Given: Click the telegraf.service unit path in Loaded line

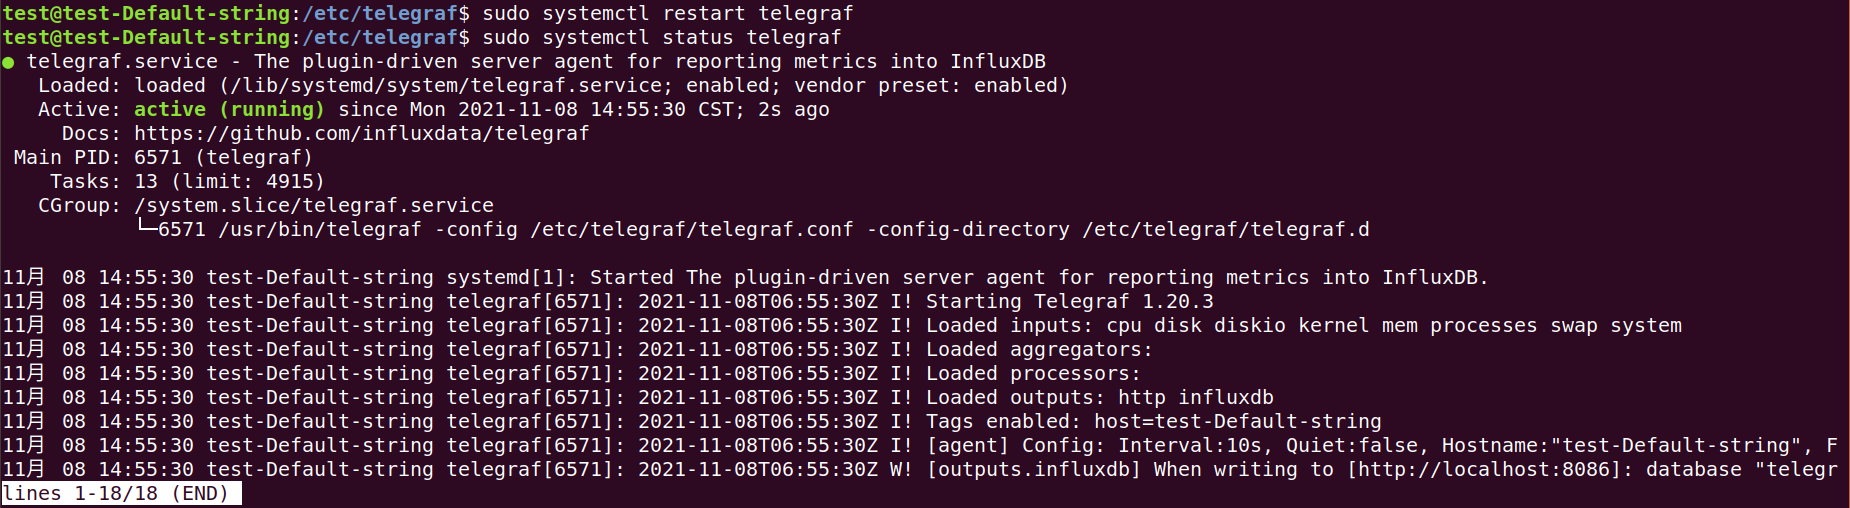Looking at the screenshot, I should coord(445,85).
